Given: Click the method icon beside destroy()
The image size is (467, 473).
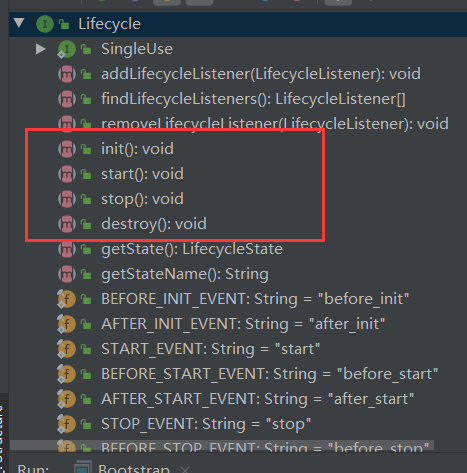Looking at the screenshot, I should pos(67,224).
